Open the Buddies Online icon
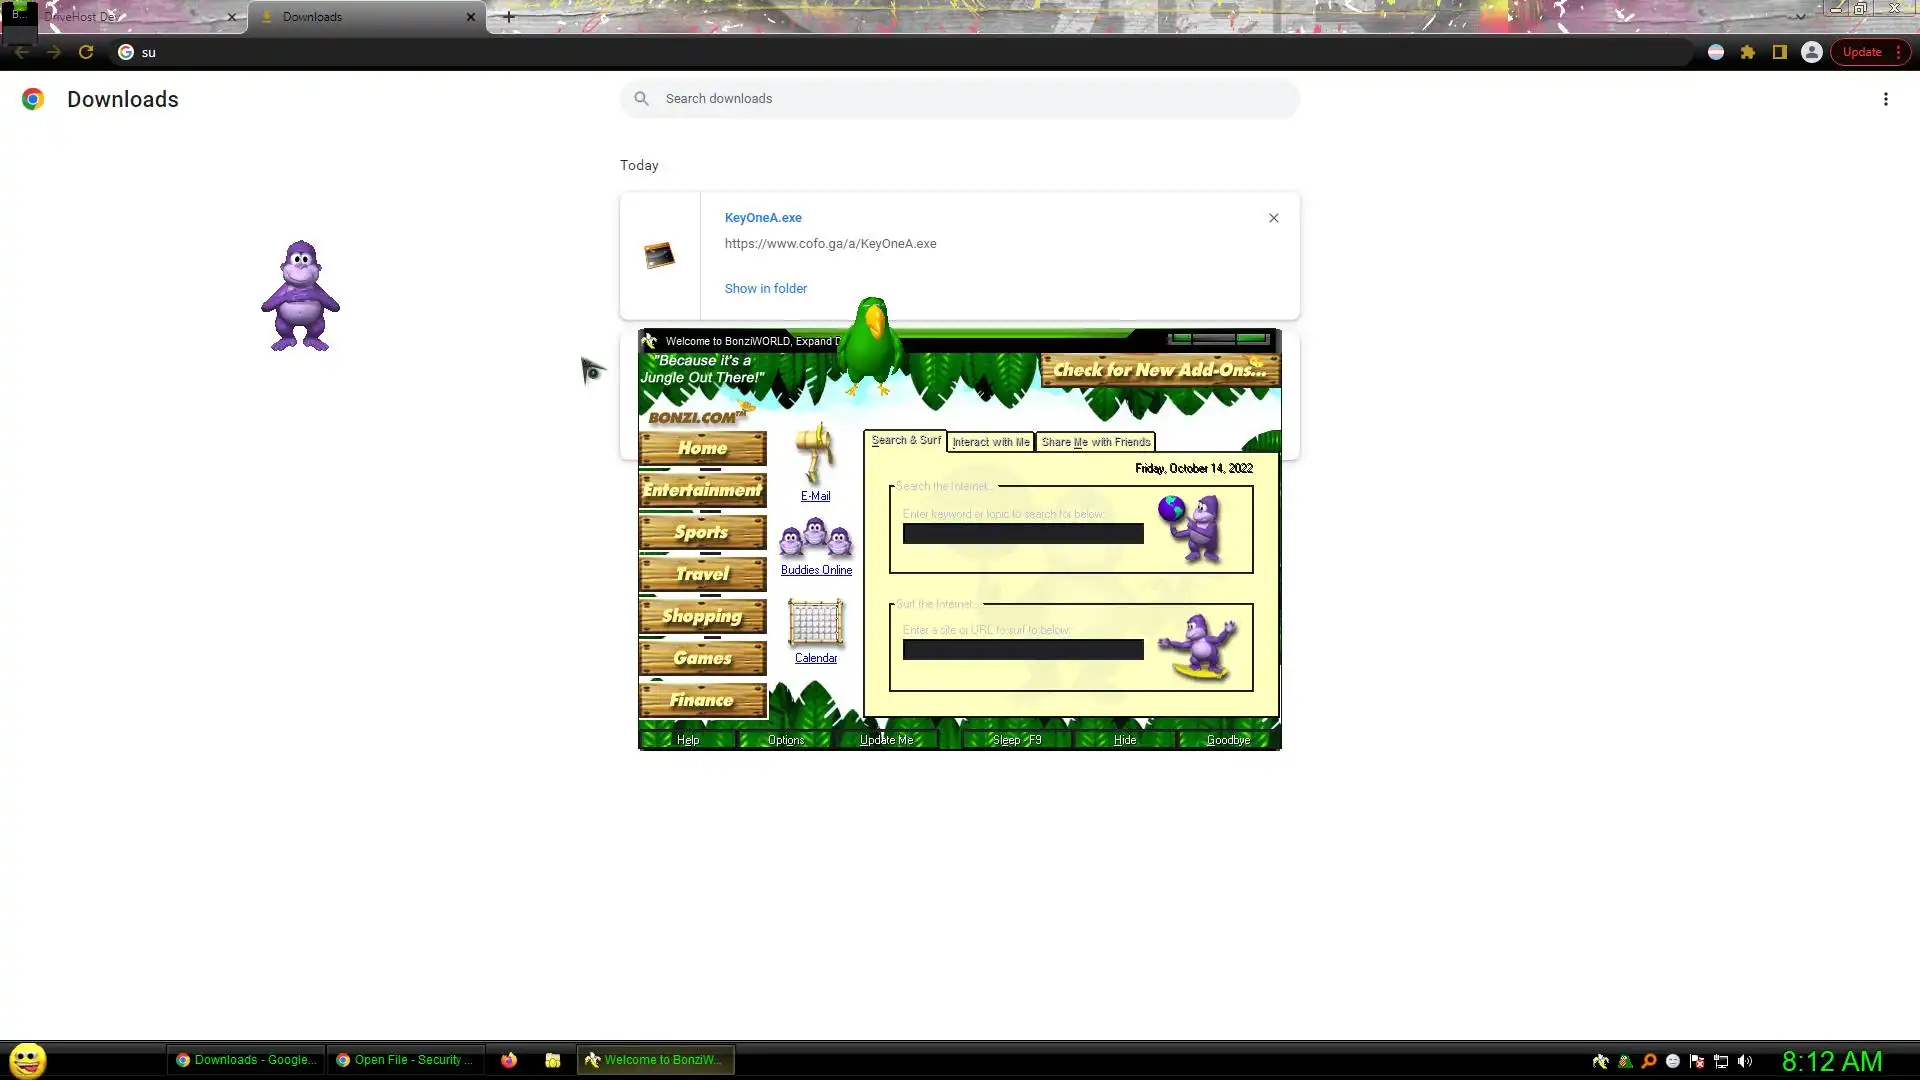This screenshot has width=1920, height=1080. click(816, 539)
